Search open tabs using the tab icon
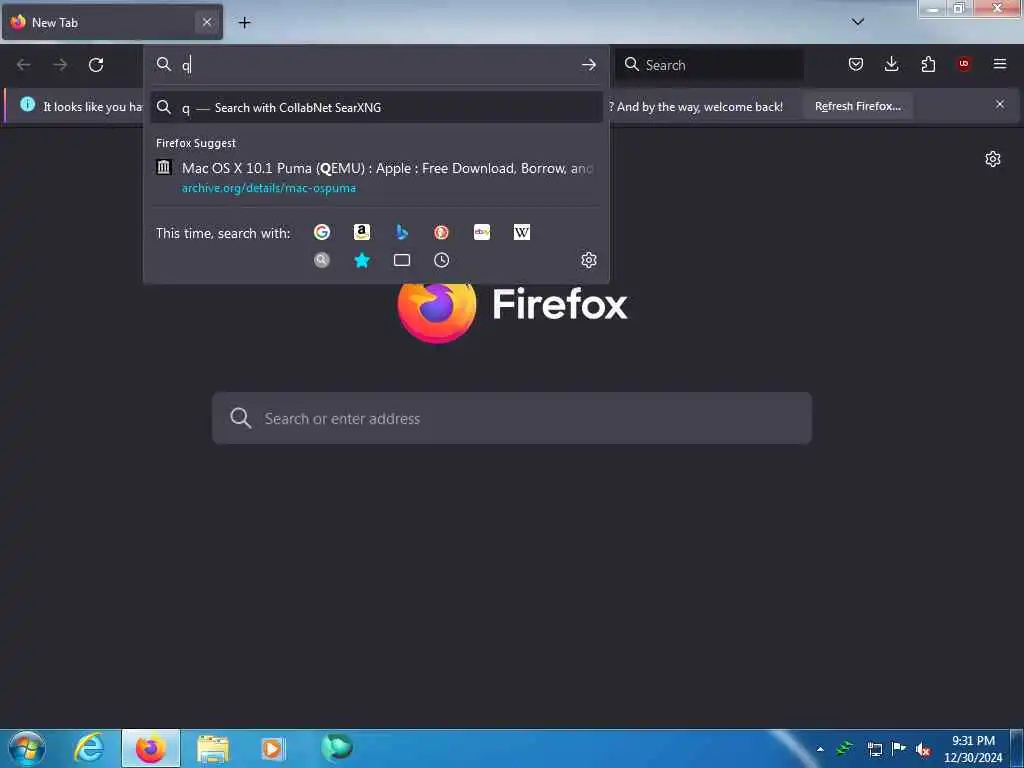The height and width of the screenshot is (768, 1024). 402,260
